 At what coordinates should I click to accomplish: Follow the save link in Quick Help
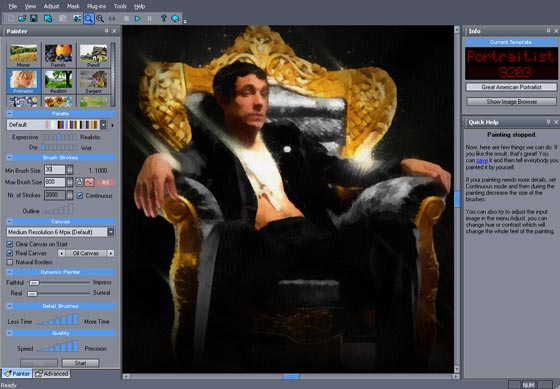click(x=482, y=161)
